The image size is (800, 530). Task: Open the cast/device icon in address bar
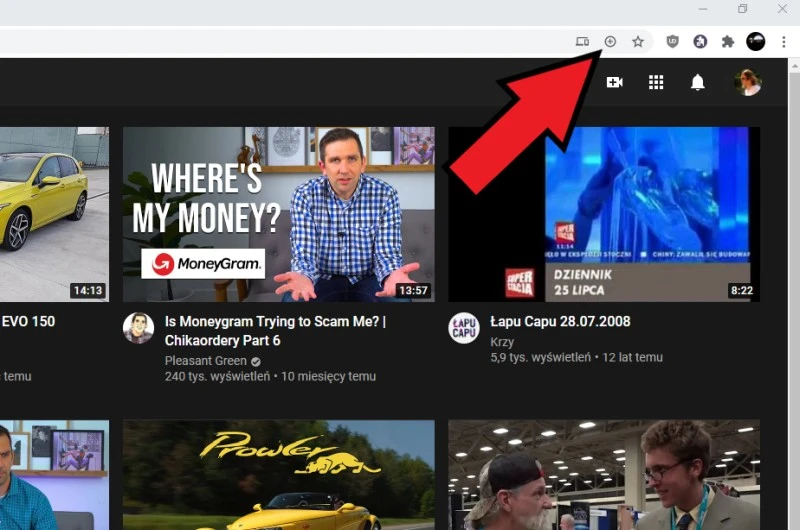[582, 41]
